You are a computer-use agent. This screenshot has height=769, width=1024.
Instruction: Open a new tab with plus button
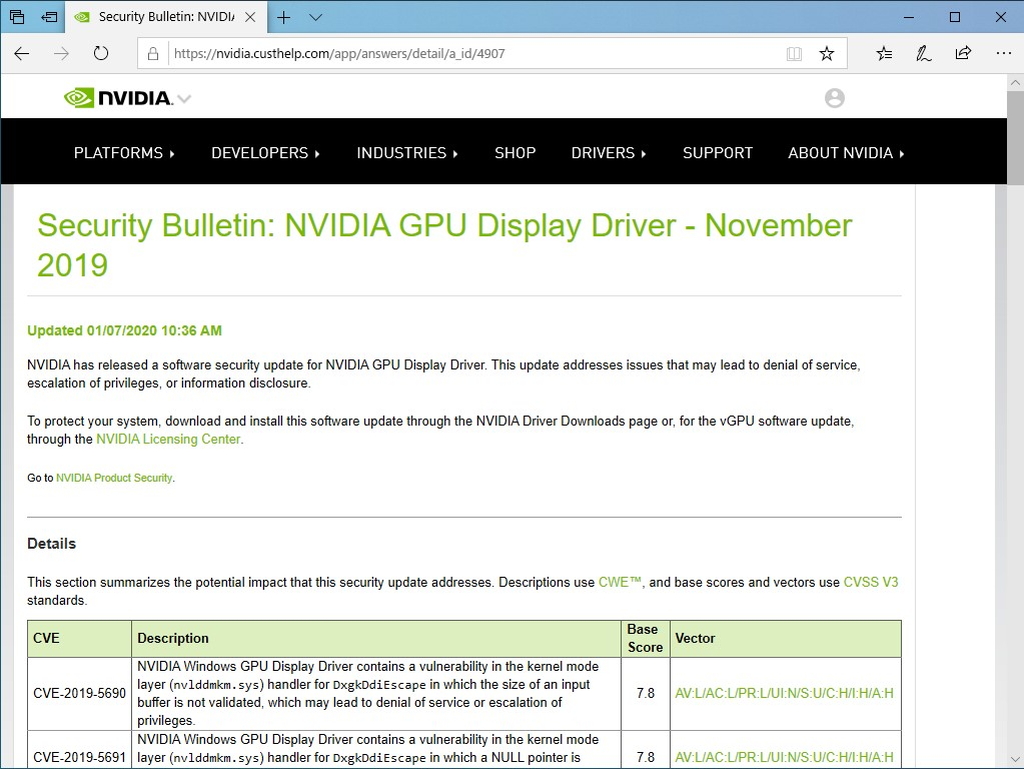[283, 17]
